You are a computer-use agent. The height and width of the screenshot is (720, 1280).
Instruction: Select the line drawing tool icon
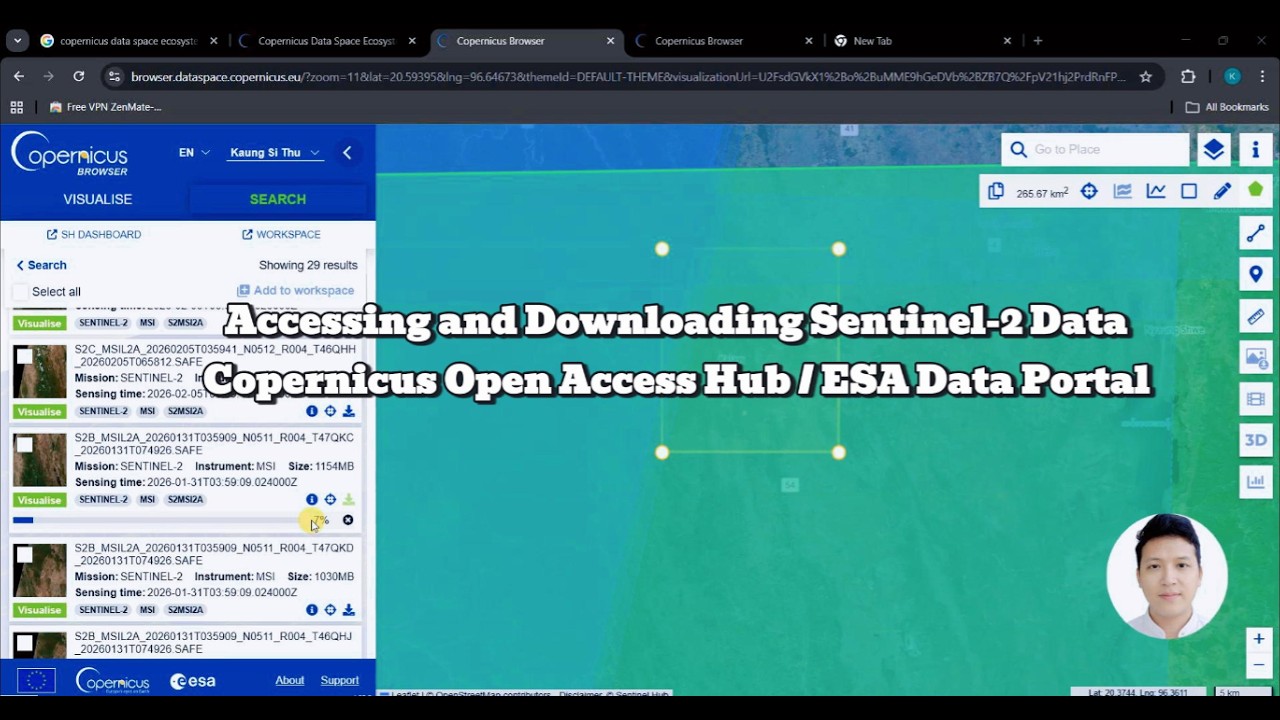(1256, 234)
